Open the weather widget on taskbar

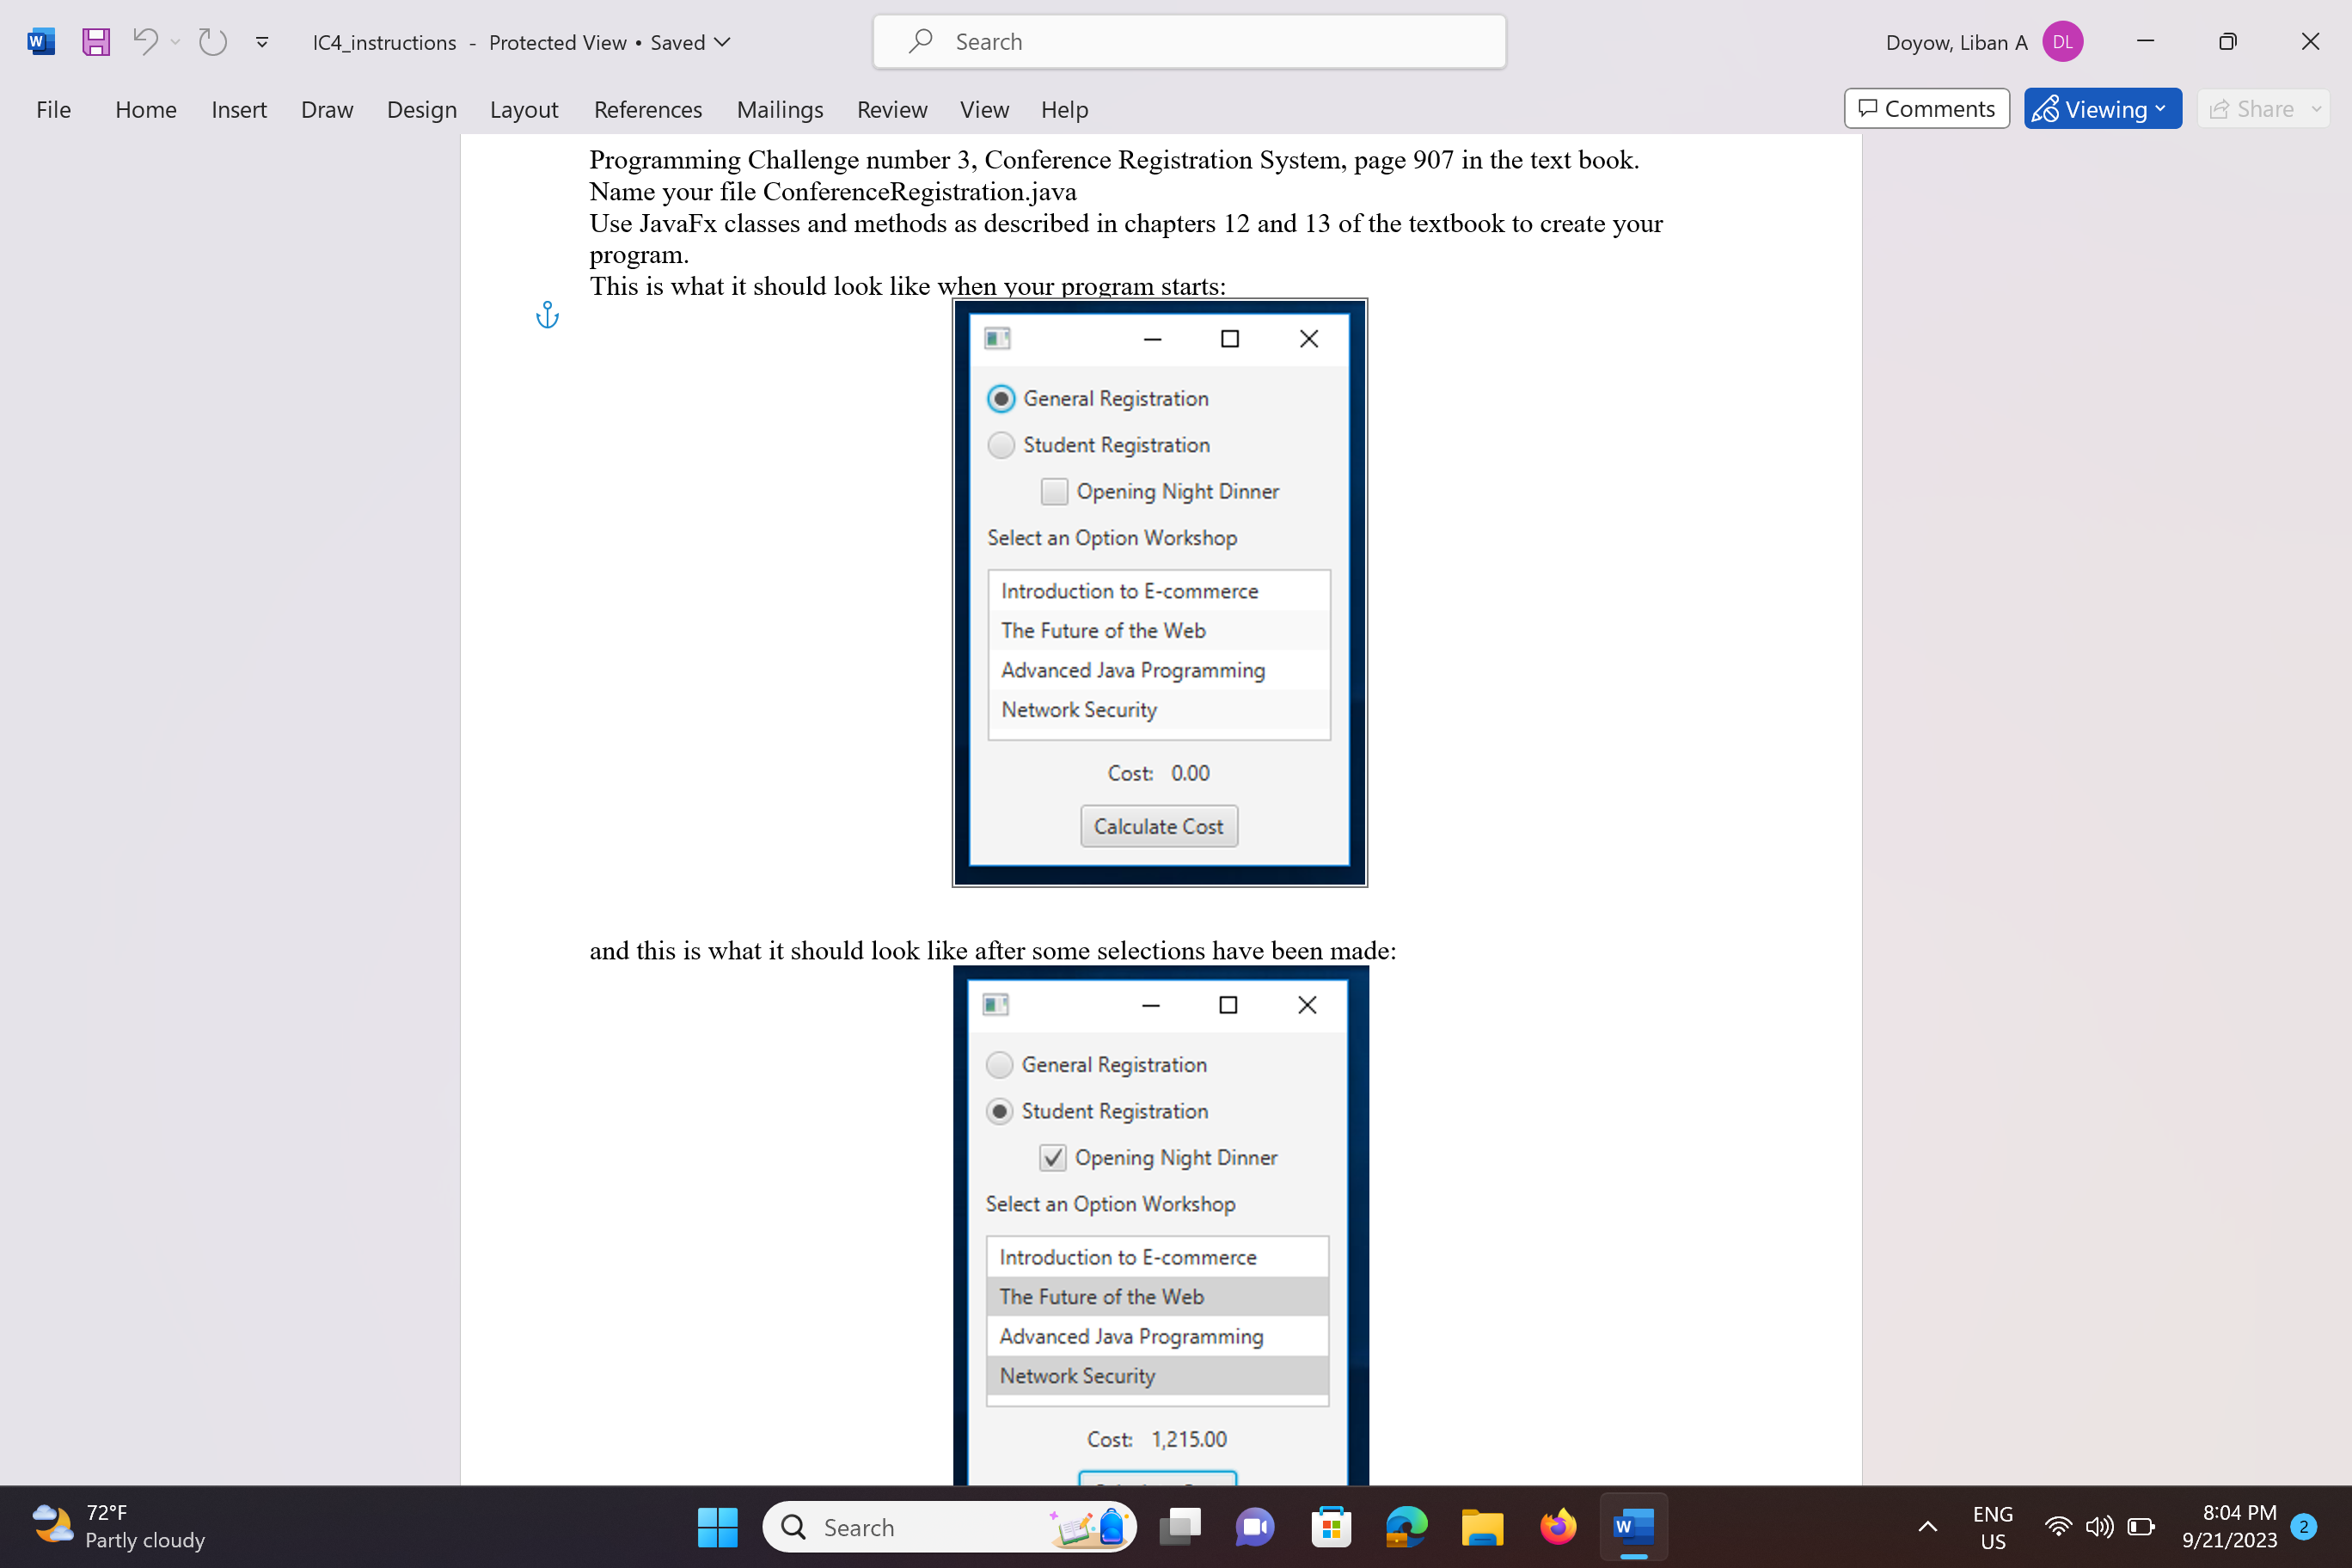pyautogui.click(x=118, y=1527)
